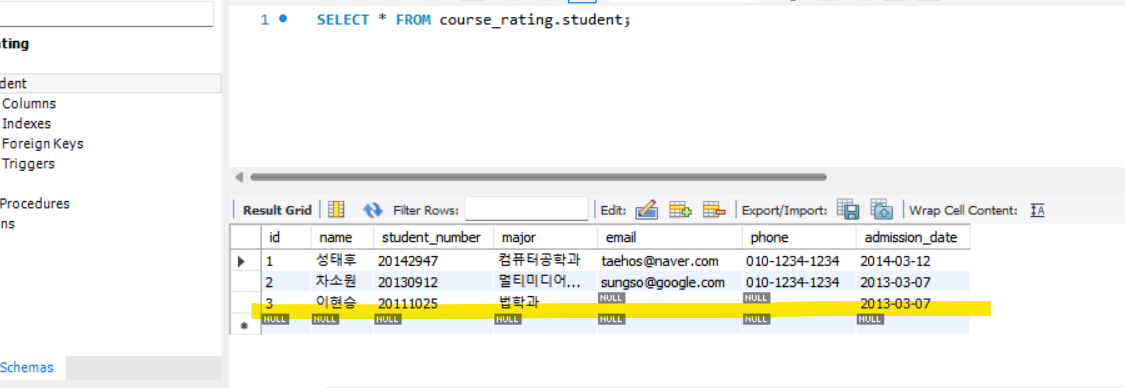The image size is (1125, 388).
Task: Focus the schema search box in the sidebar
Action: click(x=106, y=14)
